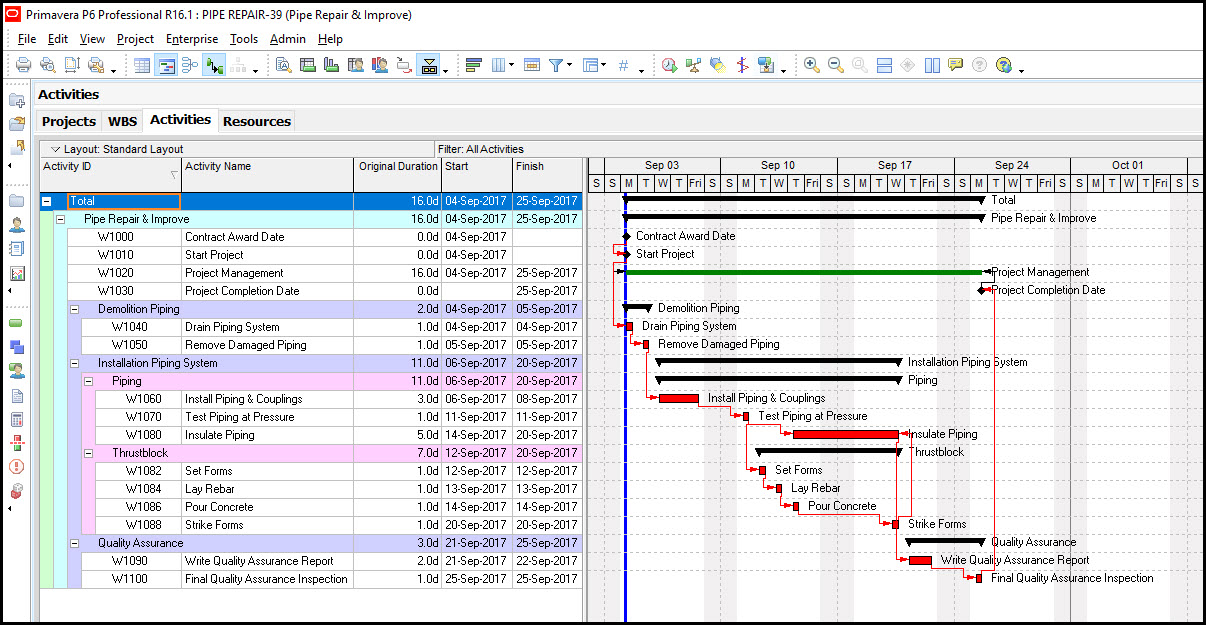Click the red Insulate Piping Gantt bar
The width and height of the screenshot is (1206, 625).
pos(845,435)
